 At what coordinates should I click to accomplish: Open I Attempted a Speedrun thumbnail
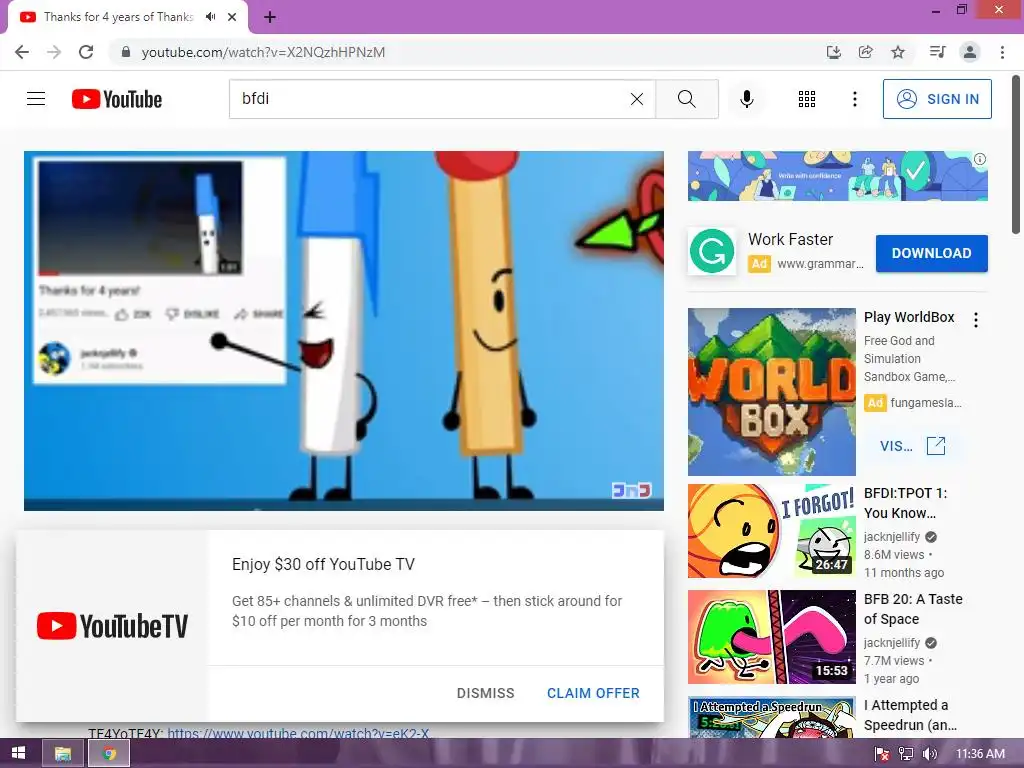(x=771, y=717)
